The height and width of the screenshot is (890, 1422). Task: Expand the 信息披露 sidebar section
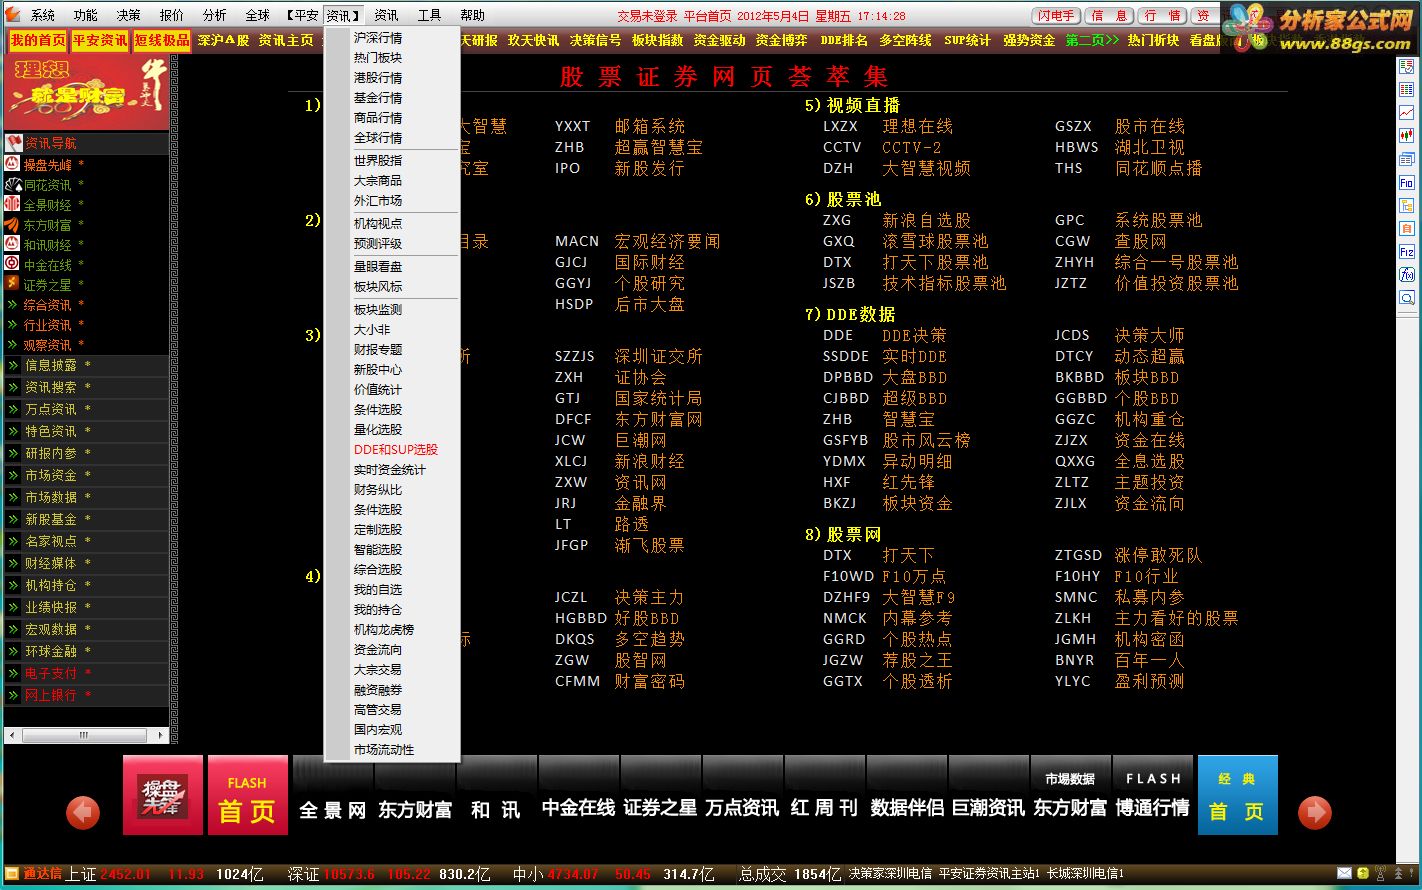(86, 365)
